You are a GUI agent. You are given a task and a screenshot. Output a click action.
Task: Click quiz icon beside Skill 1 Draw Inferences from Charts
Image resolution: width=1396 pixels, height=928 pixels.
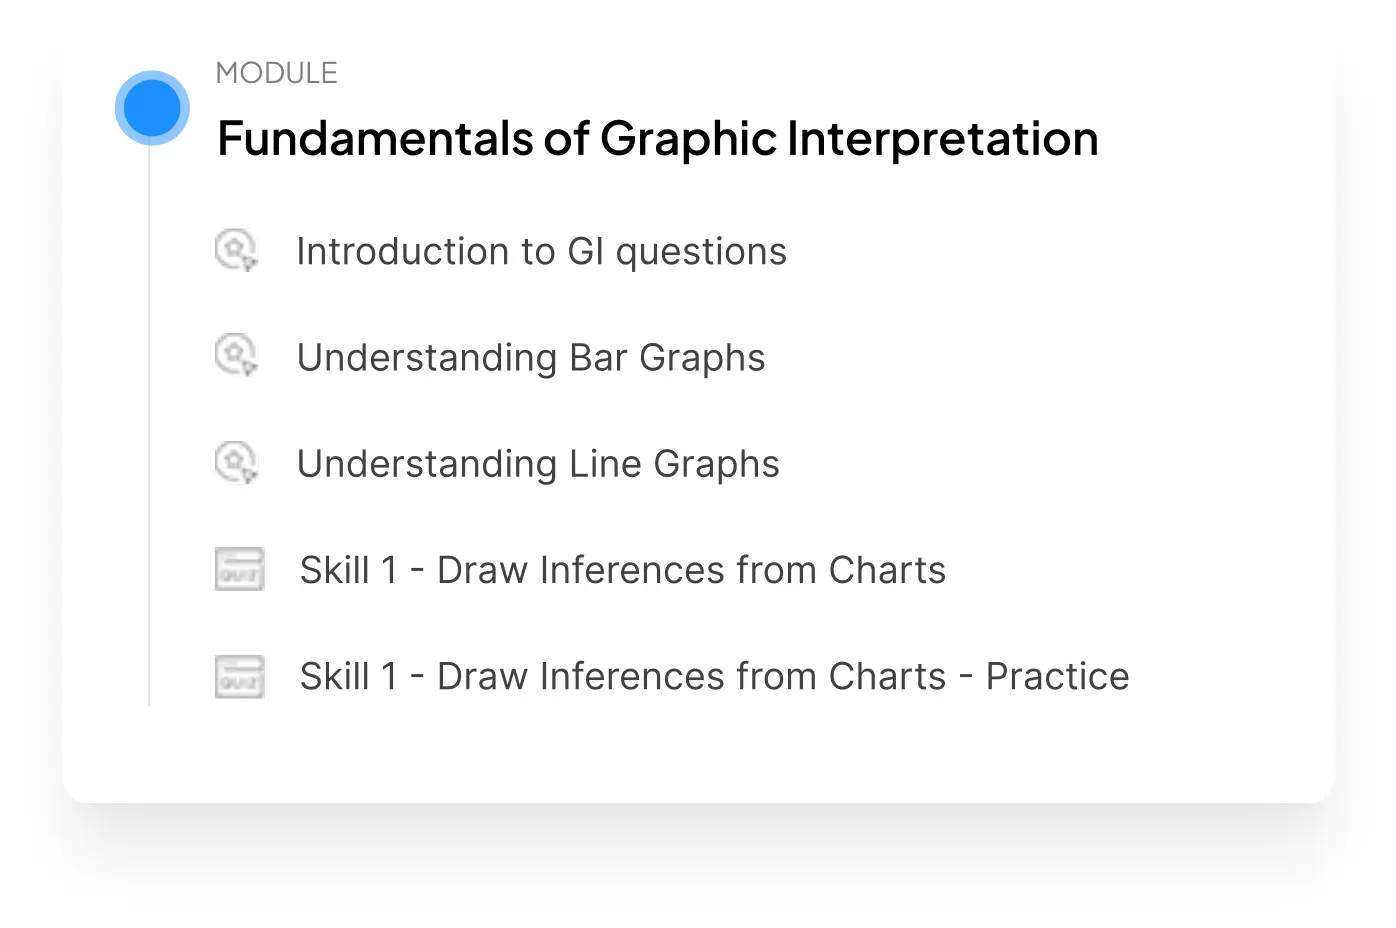[240, 569]
